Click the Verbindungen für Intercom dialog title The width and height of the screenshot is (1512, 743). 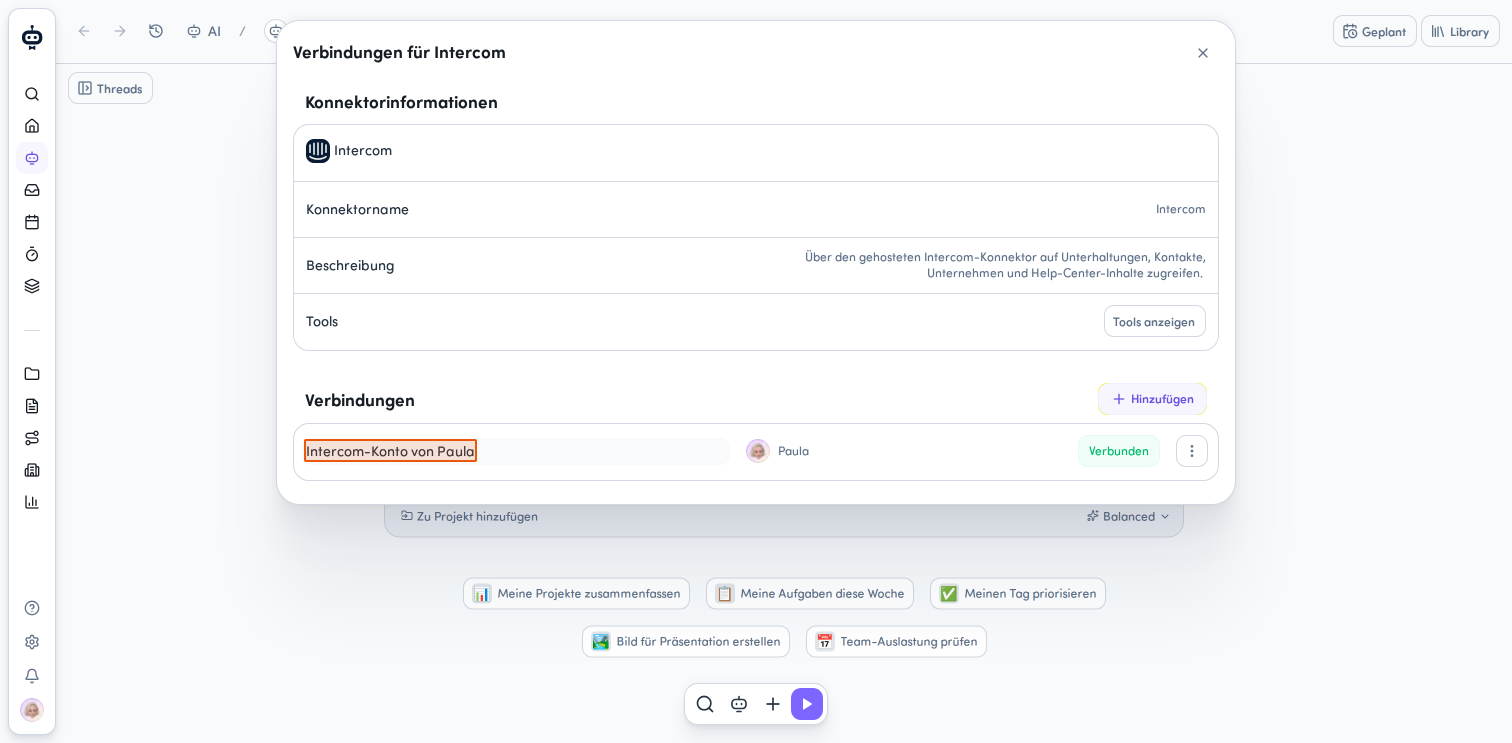point(399,52)
